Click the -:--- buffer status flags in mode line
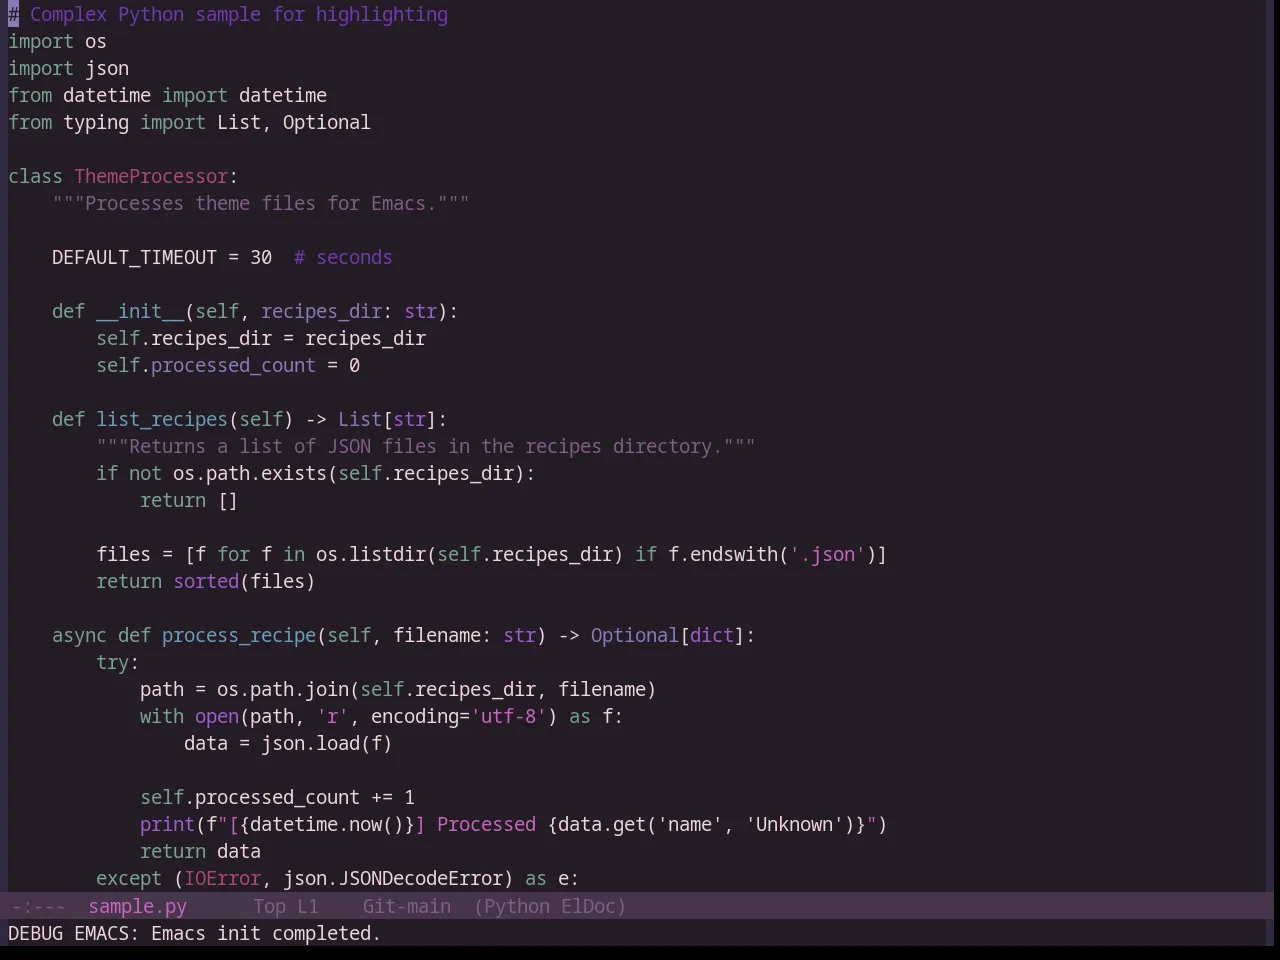 pyautogui.click(x=36, y=906)
